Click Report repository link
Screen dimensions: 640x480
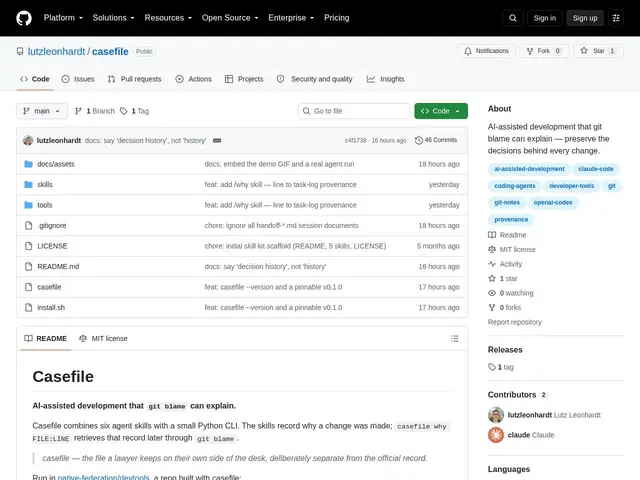click(515, 322)
